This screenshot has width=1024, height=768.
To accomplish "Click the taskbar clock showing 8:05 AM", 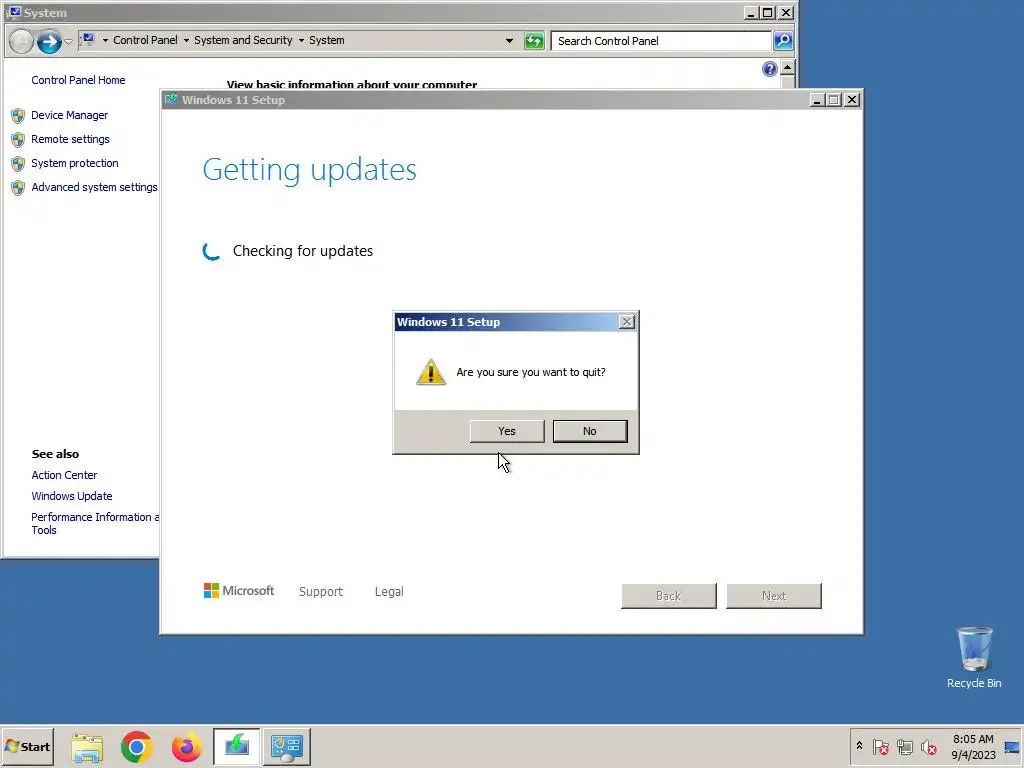I will point(973,746).
